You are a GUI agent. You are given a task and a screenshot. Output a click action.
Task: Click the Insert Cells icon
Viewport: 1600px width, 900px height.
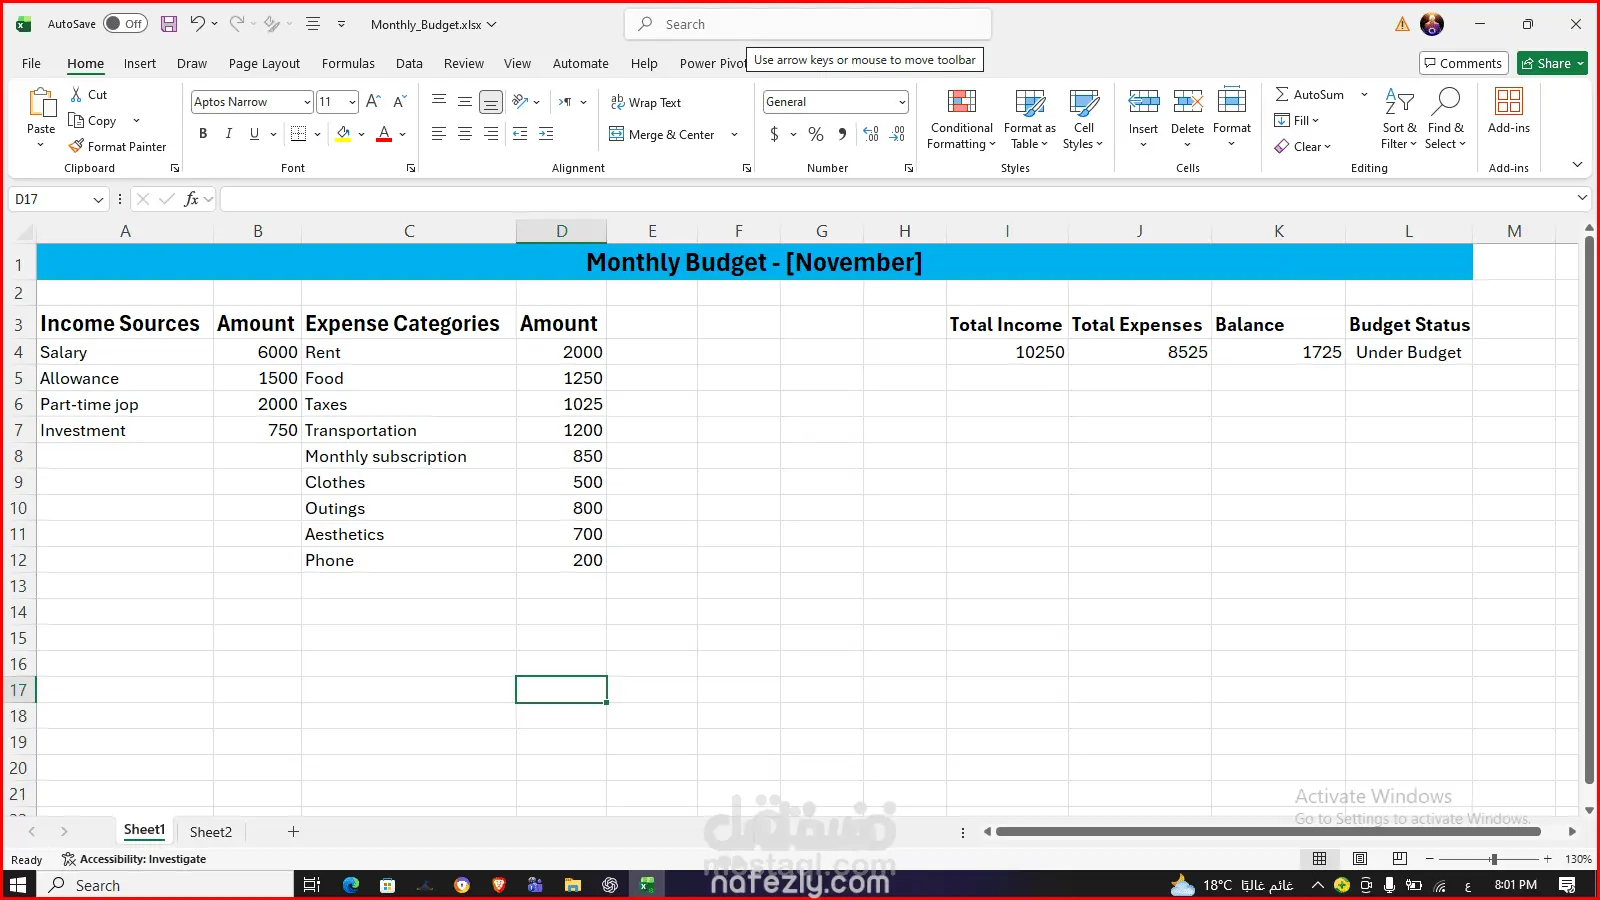pos(1144,101)
